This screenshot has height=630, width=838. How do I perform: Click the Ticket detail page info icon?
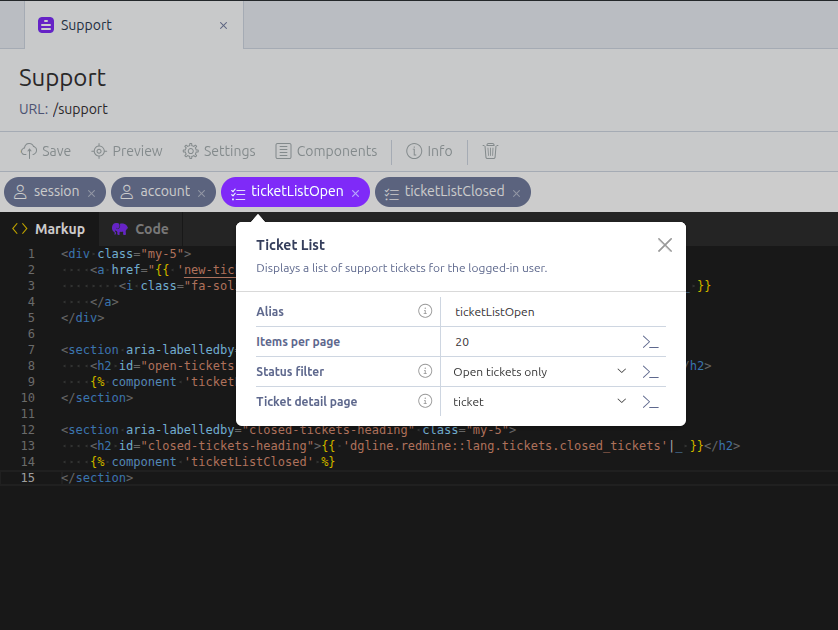click(x=425, y=402)
